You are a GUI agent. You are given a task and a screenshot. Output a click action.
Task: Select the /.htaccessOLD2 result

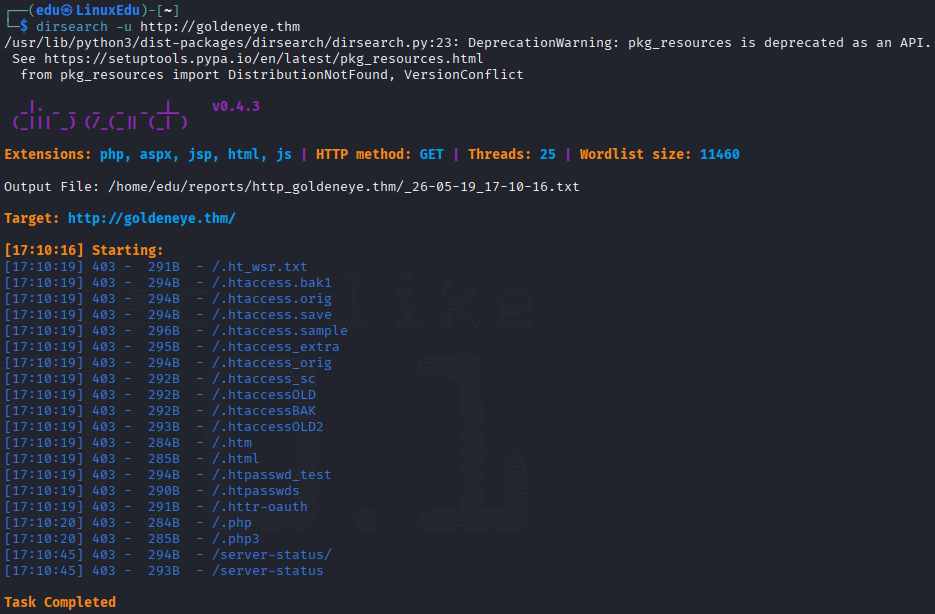[267, 427]
